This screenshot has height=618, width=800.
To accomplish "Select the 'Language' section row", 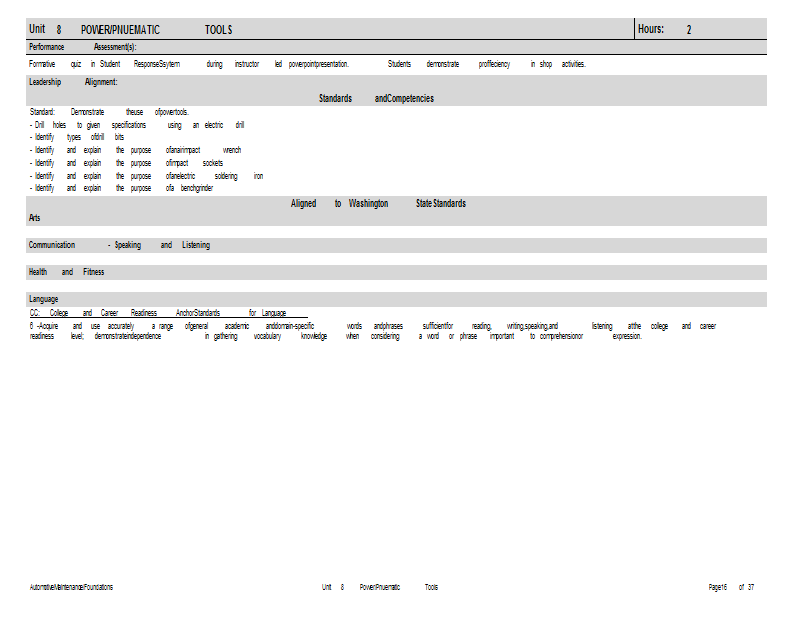I will click(396, 300).
